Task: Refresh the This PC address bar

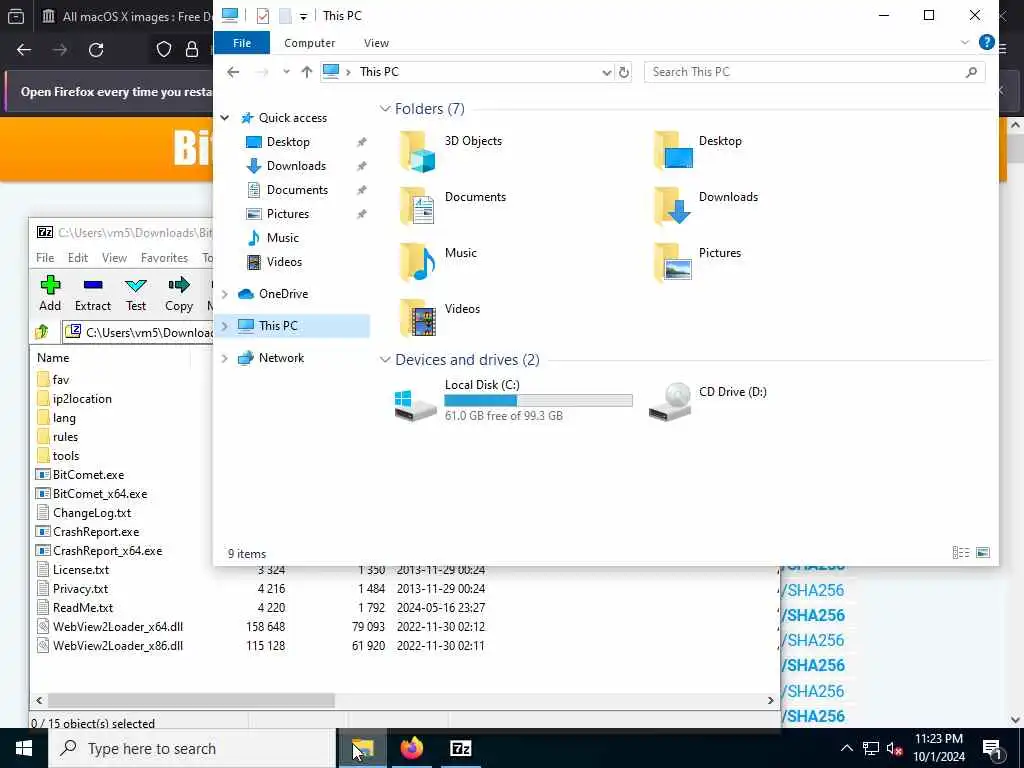Action: pyautogui.click(x=624, y=72)
